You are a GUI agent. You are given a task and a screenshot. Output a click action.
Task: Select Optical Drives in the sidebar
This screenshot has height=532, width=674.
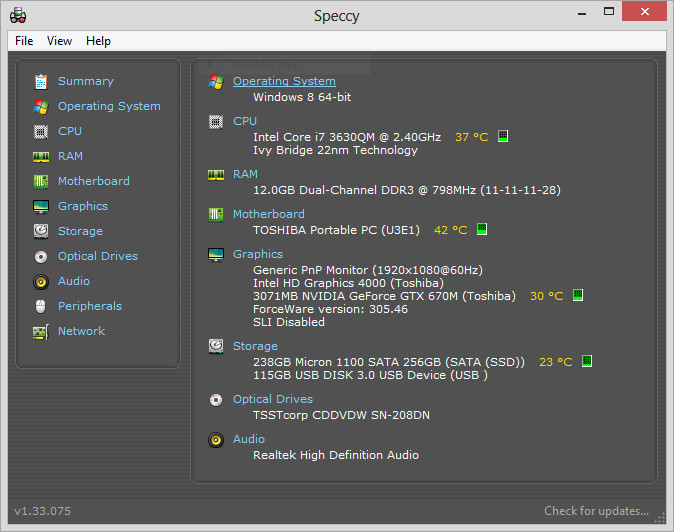point(98,256)
